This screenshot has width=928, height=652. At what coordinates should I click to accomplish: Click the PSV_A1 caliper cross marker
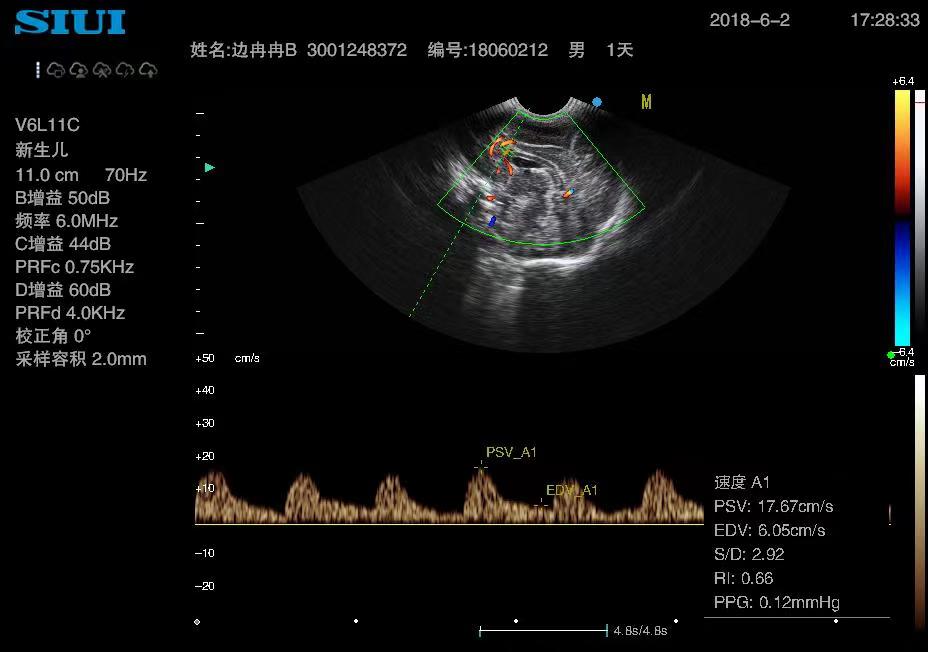[x=481, y=466]
